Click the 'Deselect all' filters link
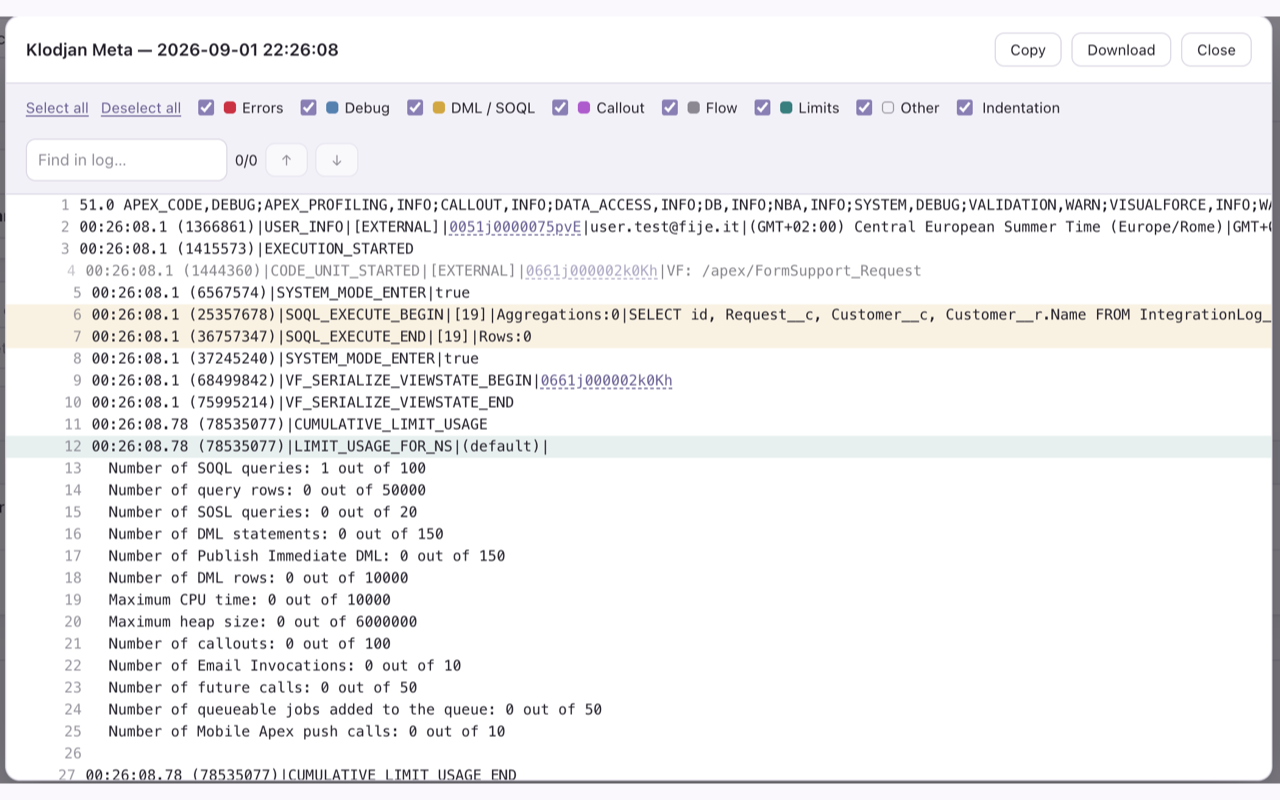The width and height of the screenshot is (1280, 800). point(141,108)
